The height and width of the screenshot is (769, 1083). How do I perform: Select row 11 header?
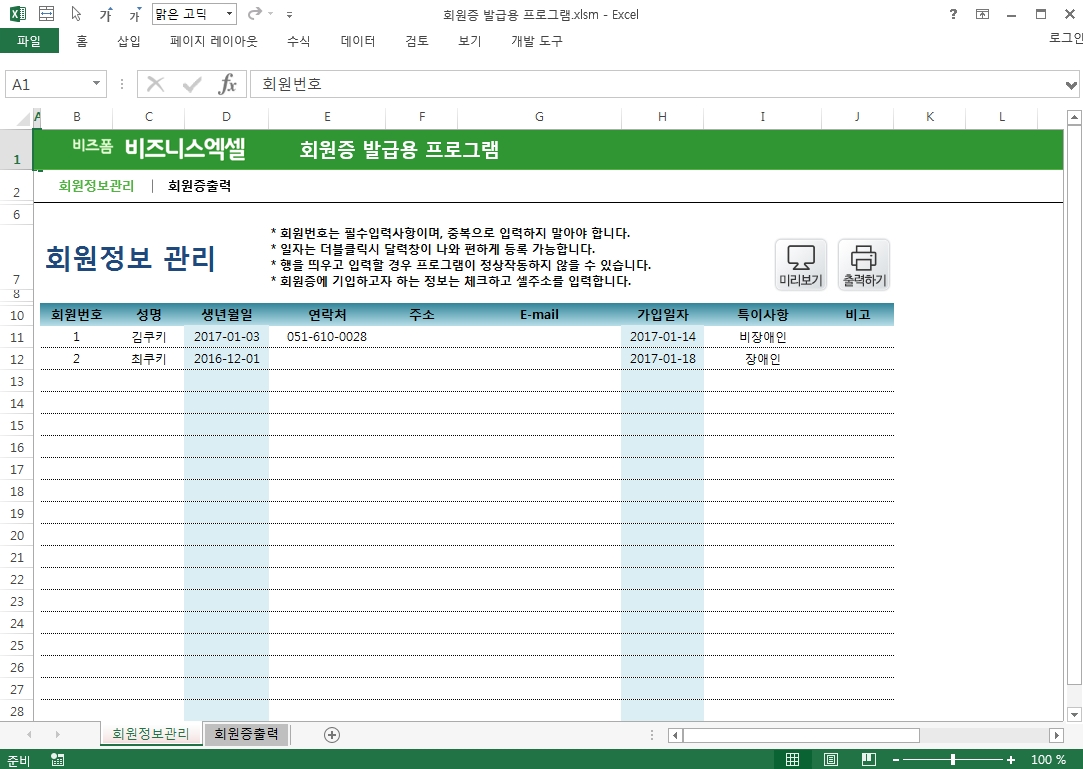[x=17, y=337]
